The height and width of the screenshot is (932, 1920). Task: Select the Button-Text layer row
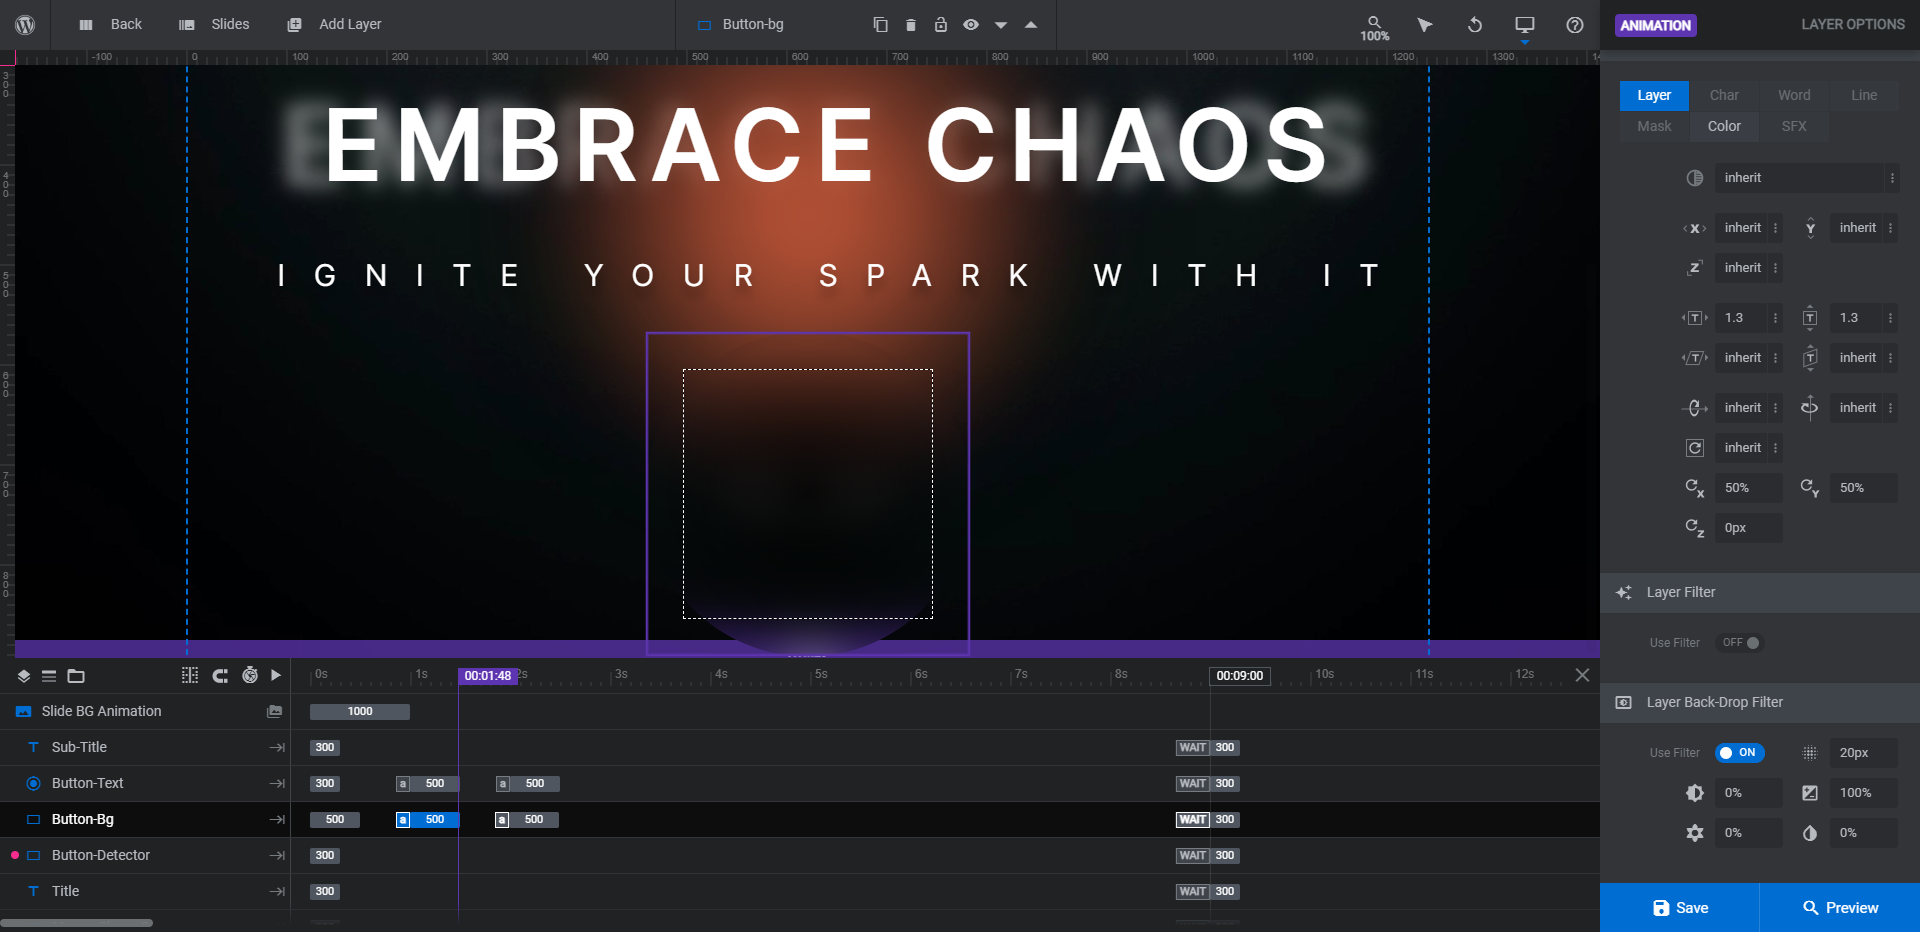(x=145, y=783)
